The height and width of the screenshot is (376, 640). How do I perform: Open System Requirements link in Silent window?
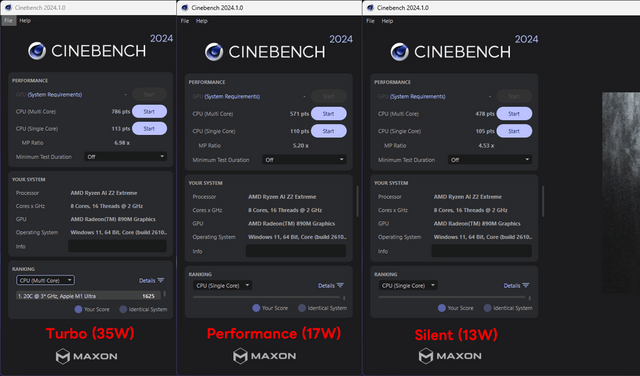418,97
